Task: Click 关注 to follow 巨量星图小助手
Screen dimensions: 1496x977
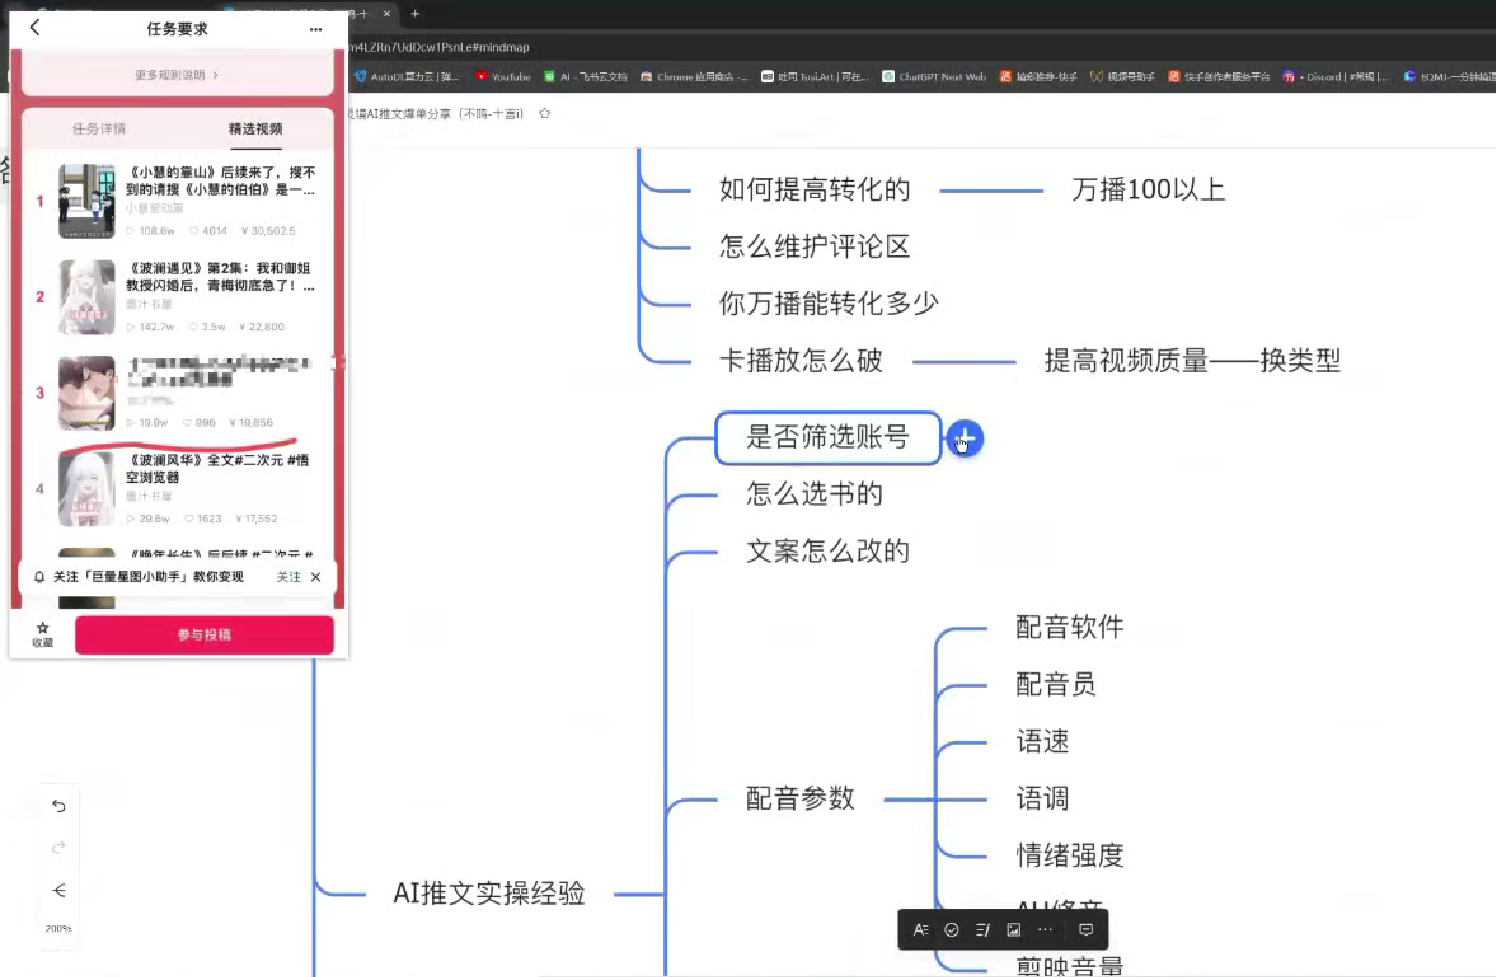Action: click(288, 576)
